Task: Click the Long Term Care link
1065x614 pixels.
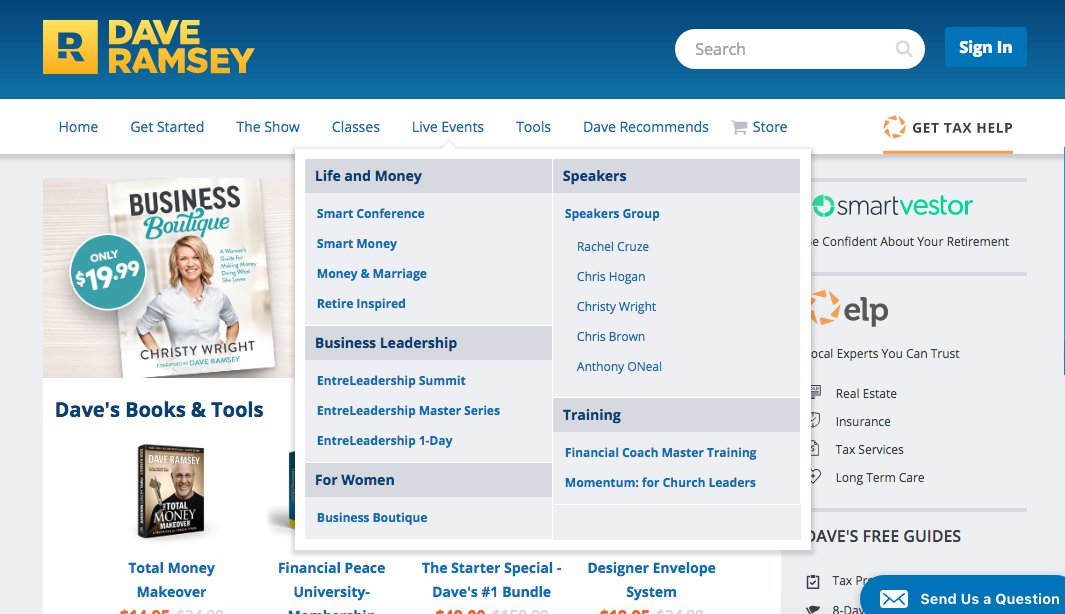Action: pos(880,477)
